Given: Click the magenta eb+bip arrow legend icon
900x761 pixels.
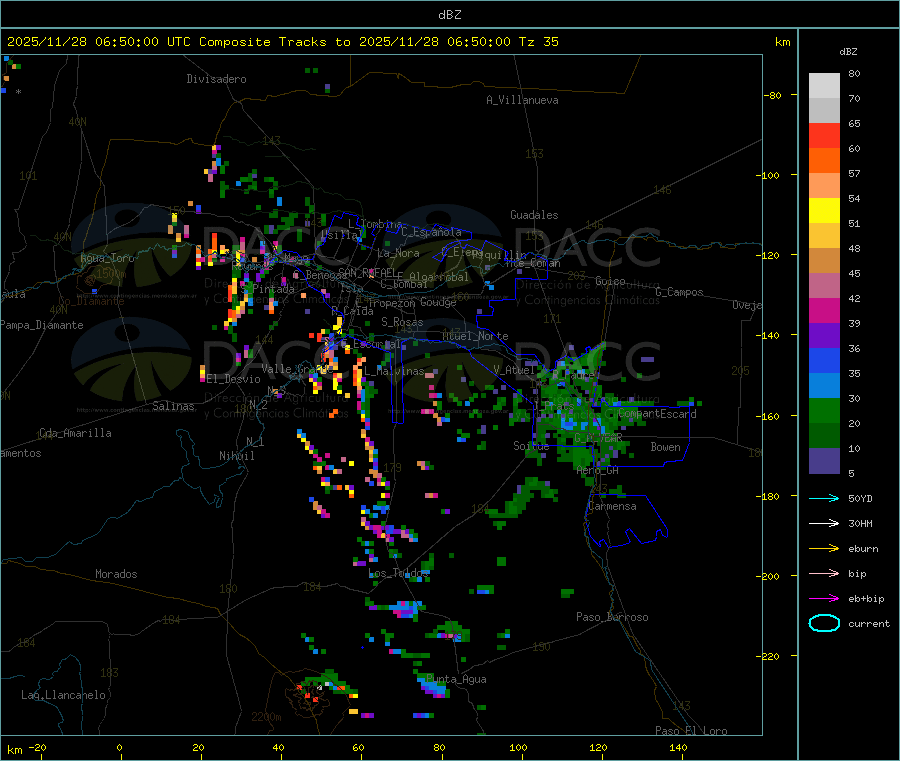Looking at the screenshot, I should click(824, 599).
